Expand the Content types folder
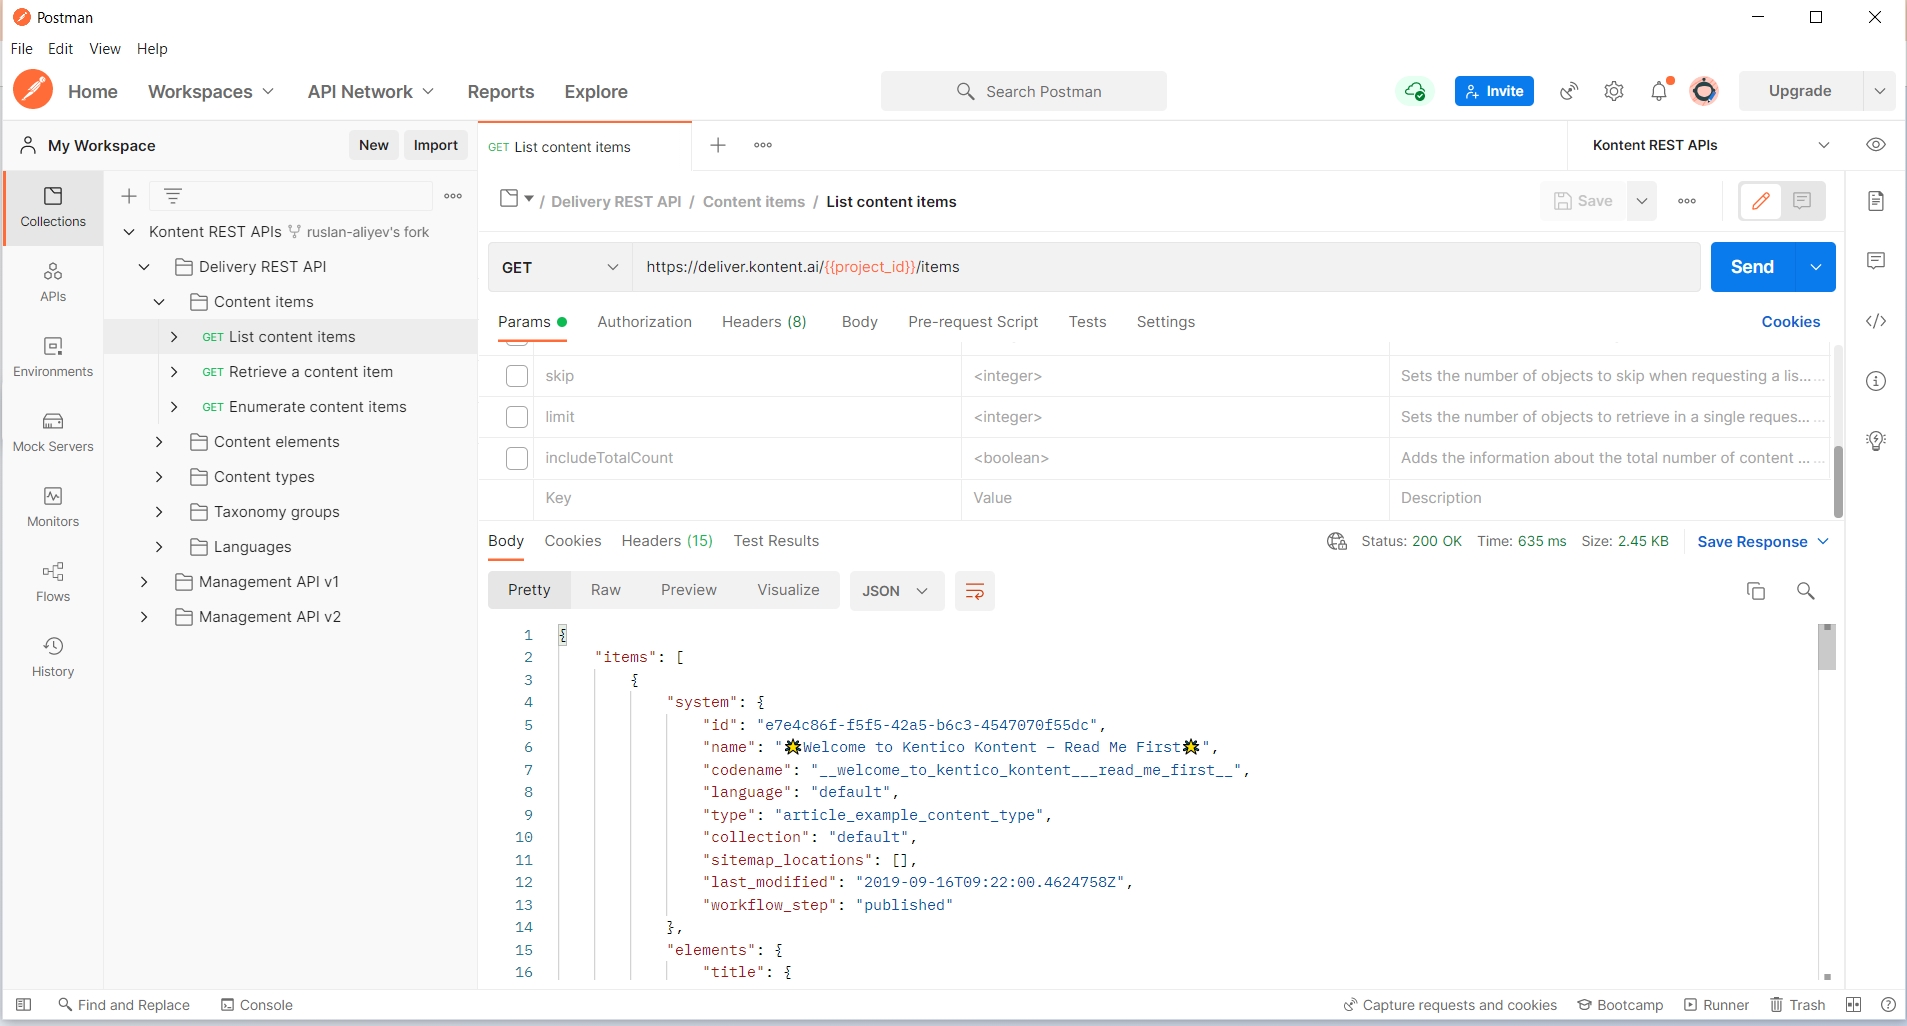 [x=159, y=477]
